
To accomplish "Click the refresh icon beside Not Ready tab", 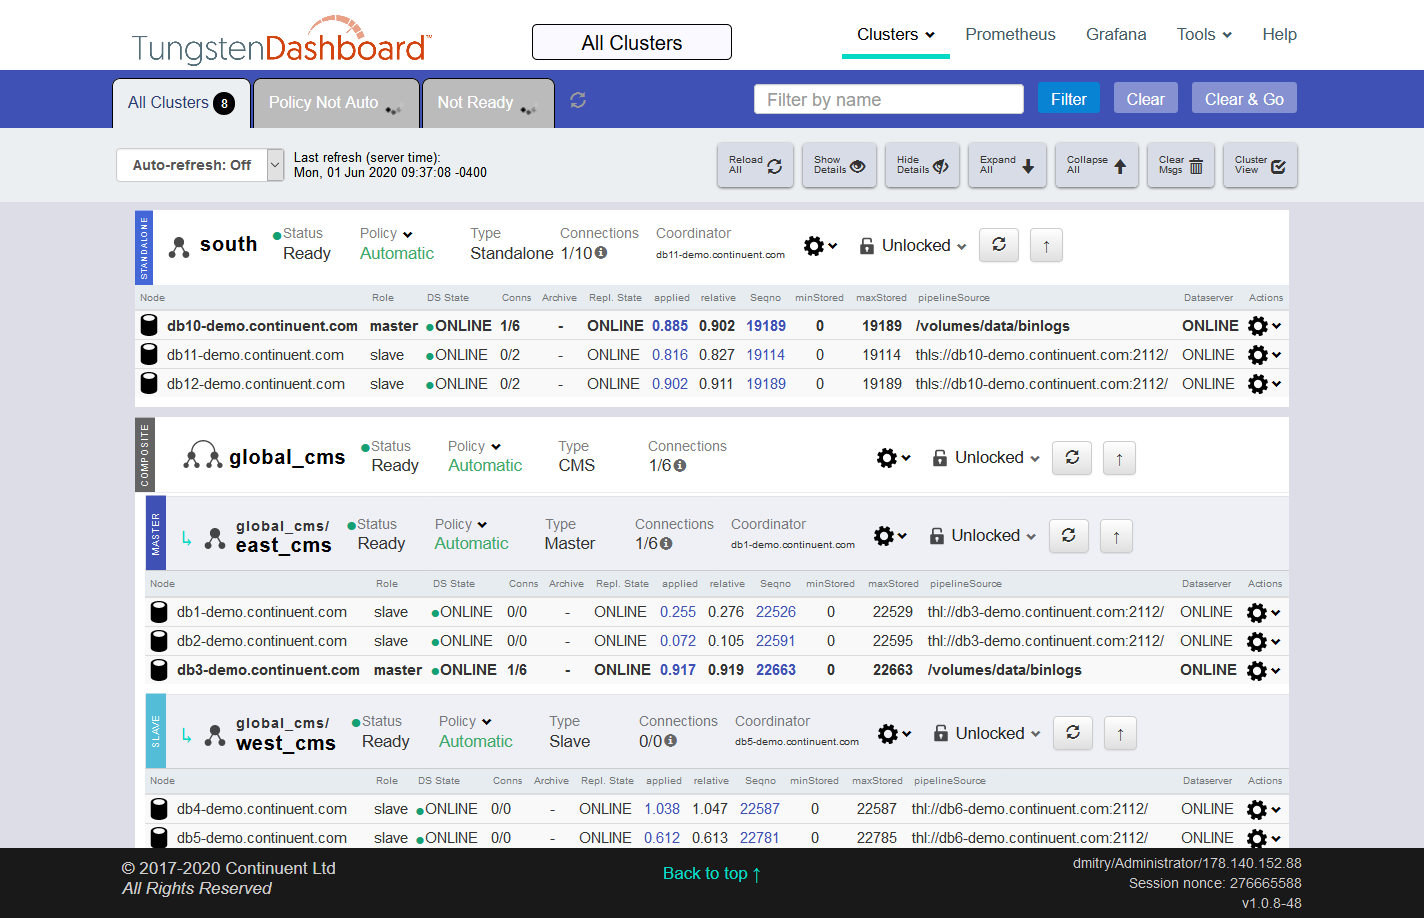I will point(578,100).
